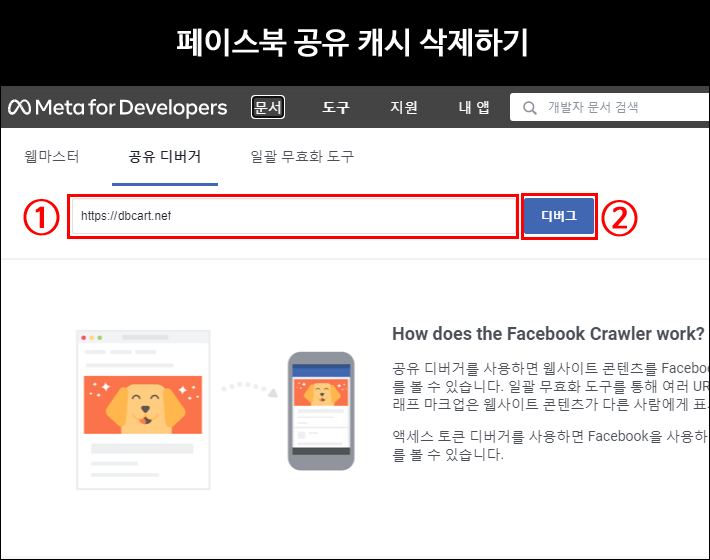Go to 내 앱 in the navbar

474,107
